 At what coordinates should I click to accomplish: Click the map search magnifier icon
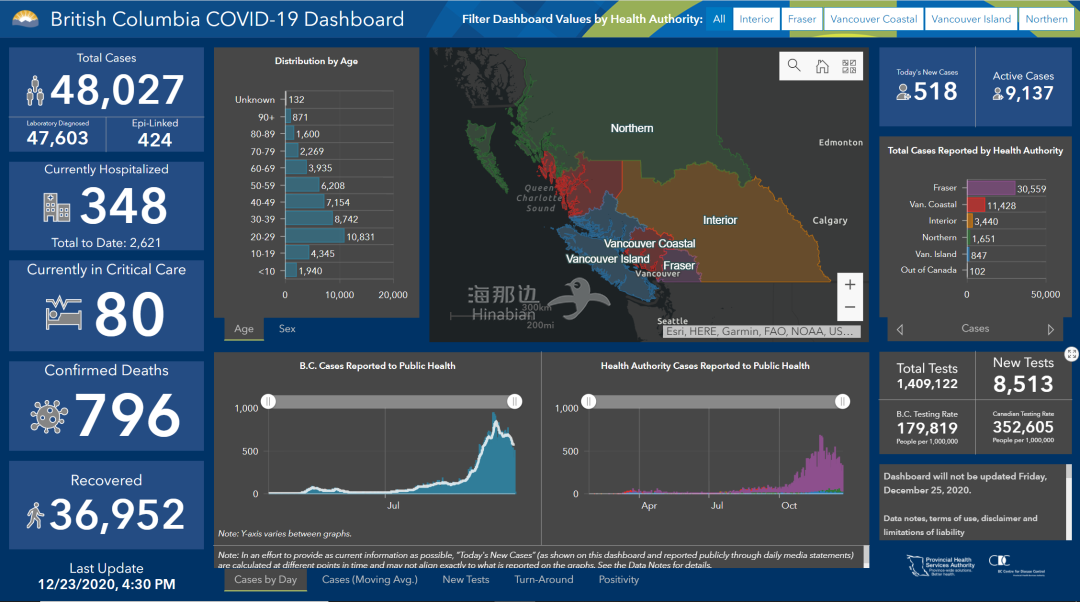tap(794, 66)
